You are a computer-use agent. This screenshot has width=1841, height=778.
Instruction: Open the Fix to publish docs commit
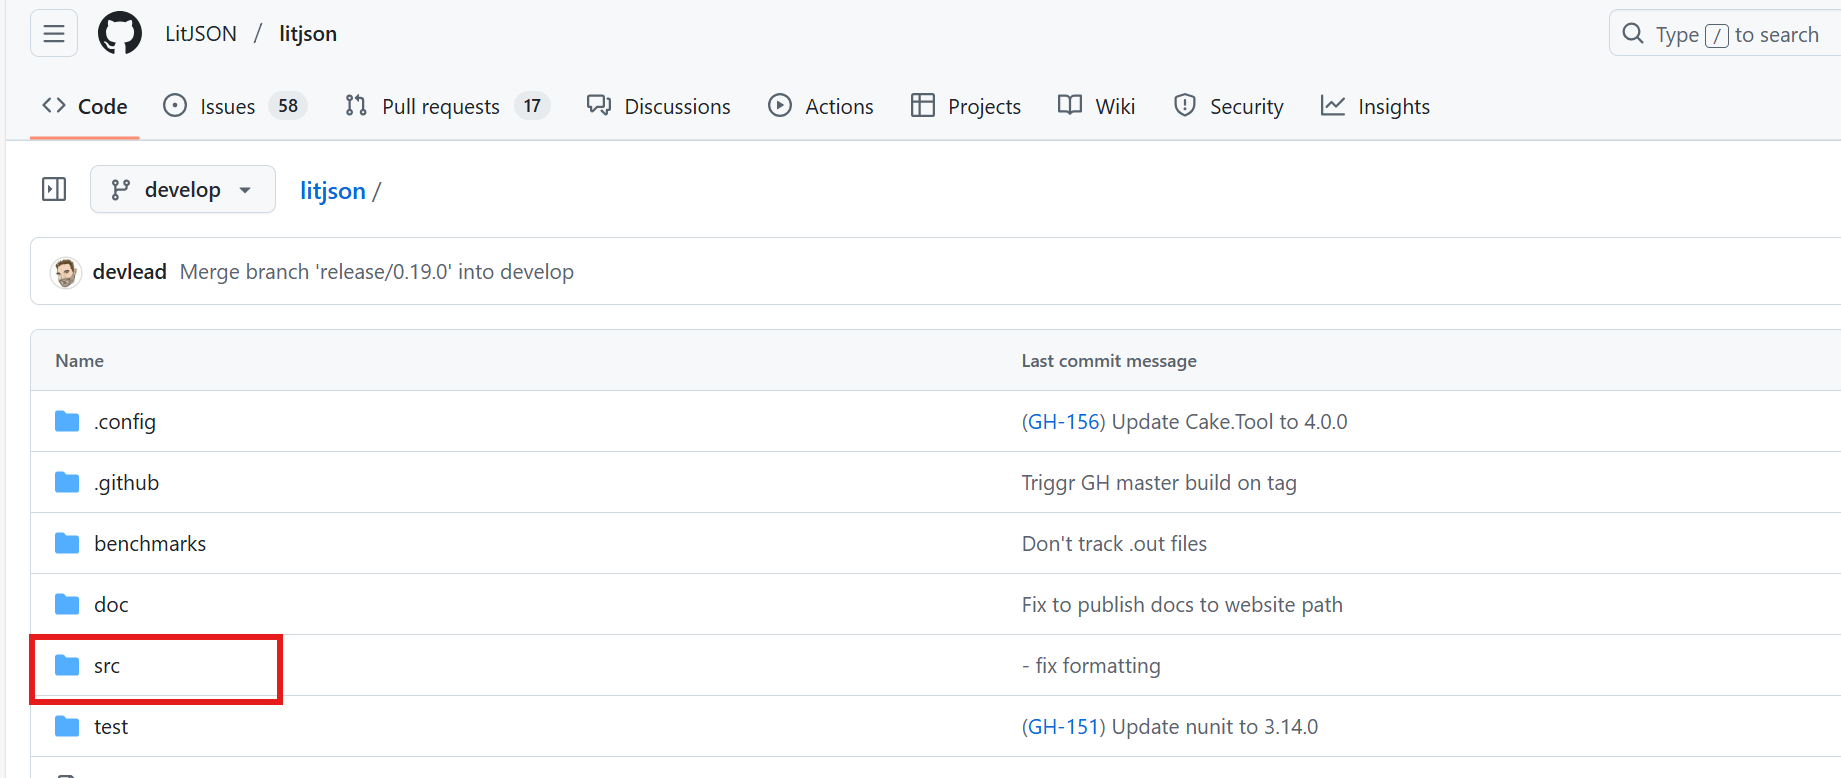(x=1182, y=605)
